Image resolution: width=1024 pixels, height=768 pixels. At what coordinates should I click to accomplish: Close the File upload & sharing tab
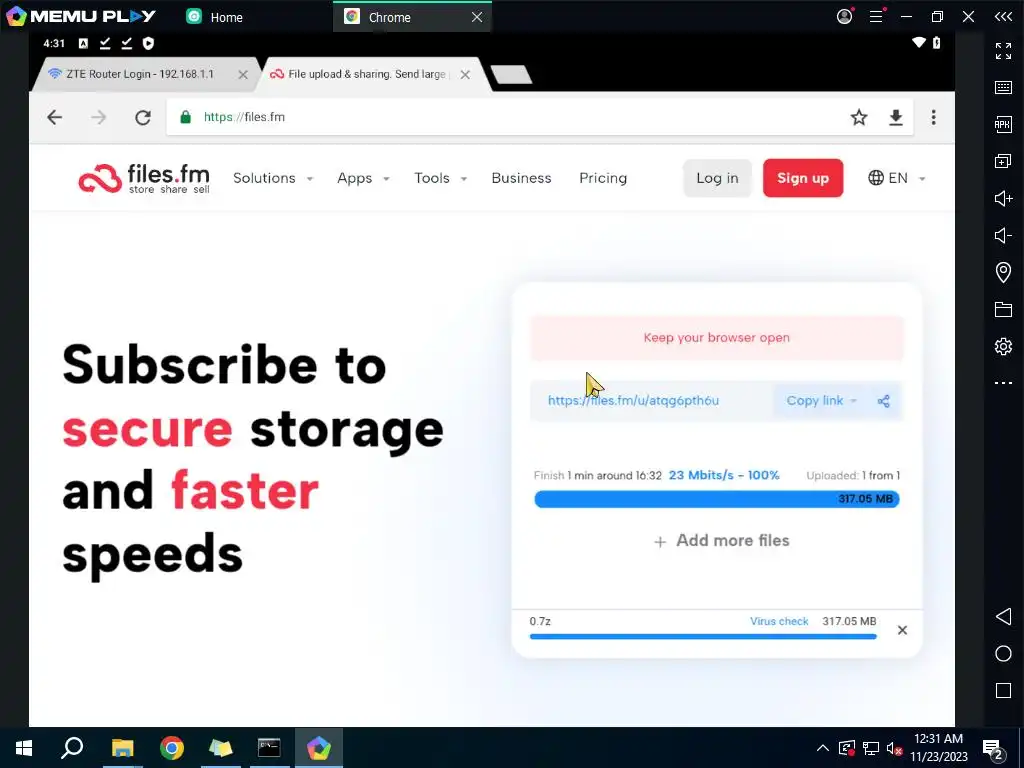point(465,75)
